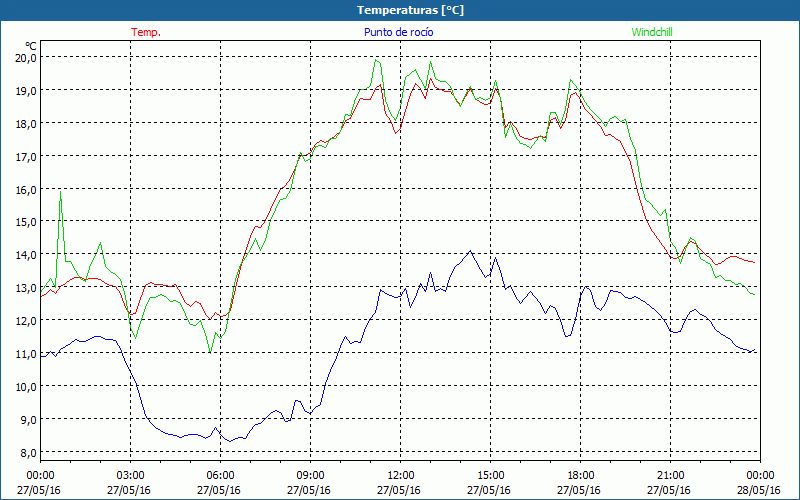Click the '09:00' time axis label
The width and height of the screenshot is (800, 500).
(310, 476)
